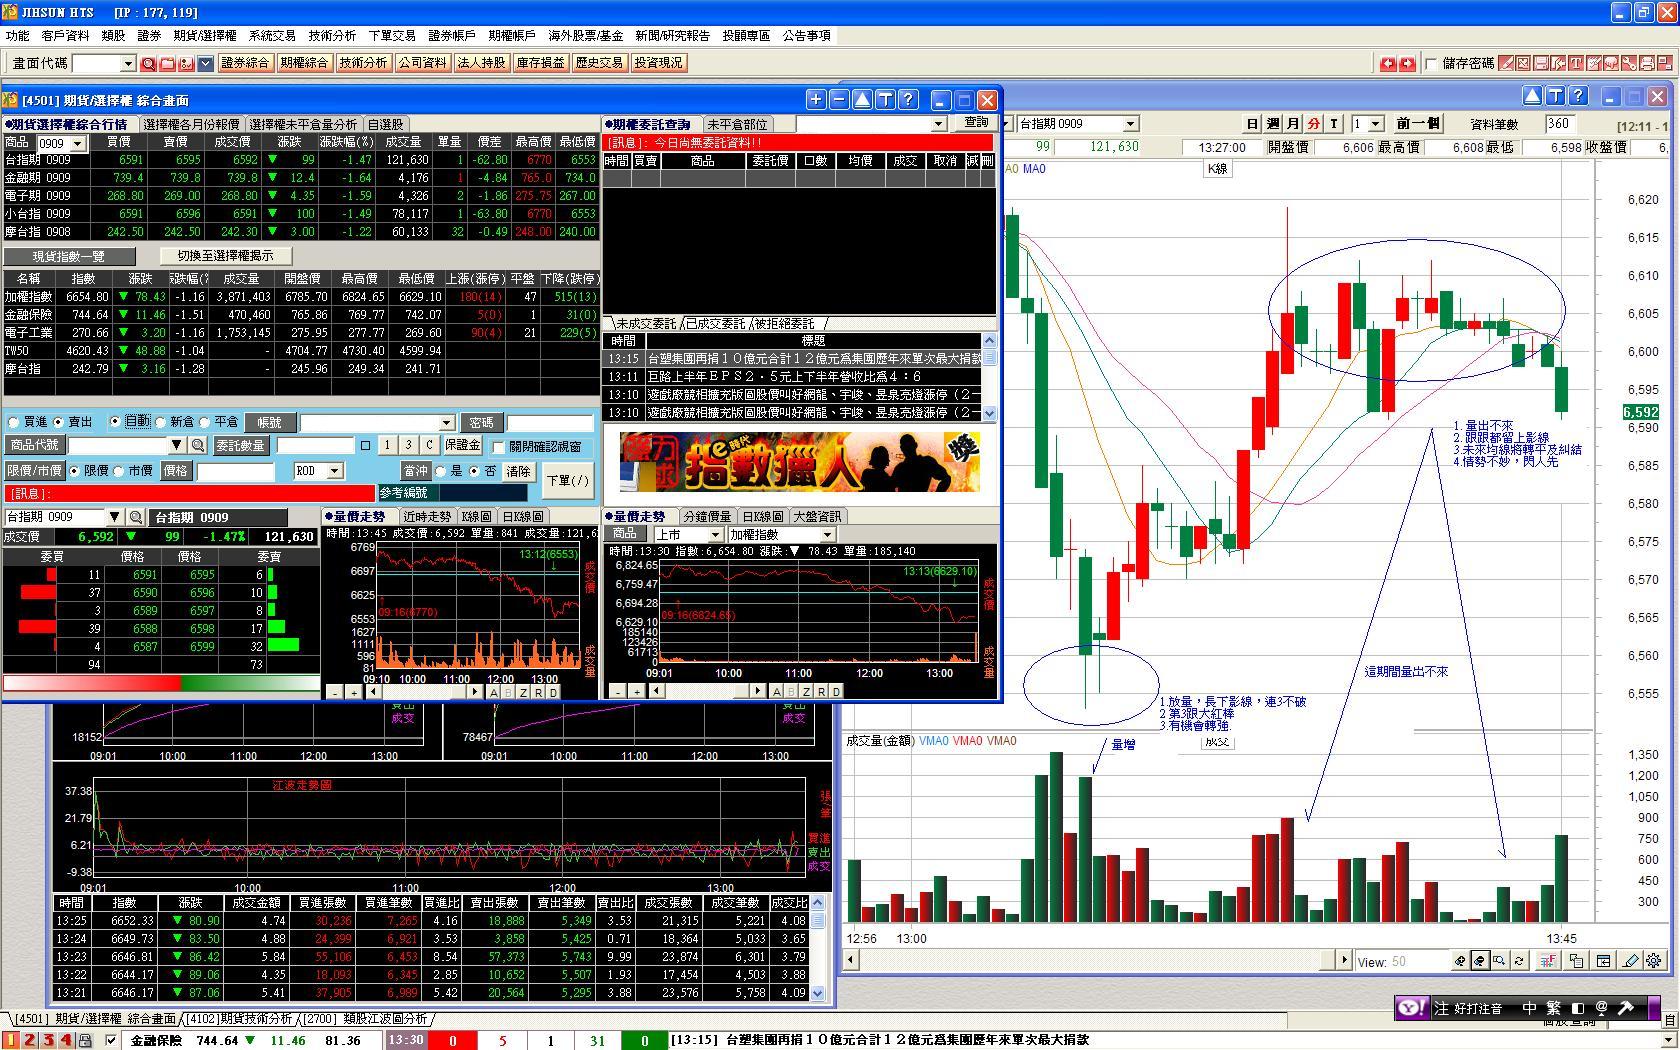Open the 加權指數 index dropdown
The width and height of the screenshot is (1680, 1050).
click(826, 535)
